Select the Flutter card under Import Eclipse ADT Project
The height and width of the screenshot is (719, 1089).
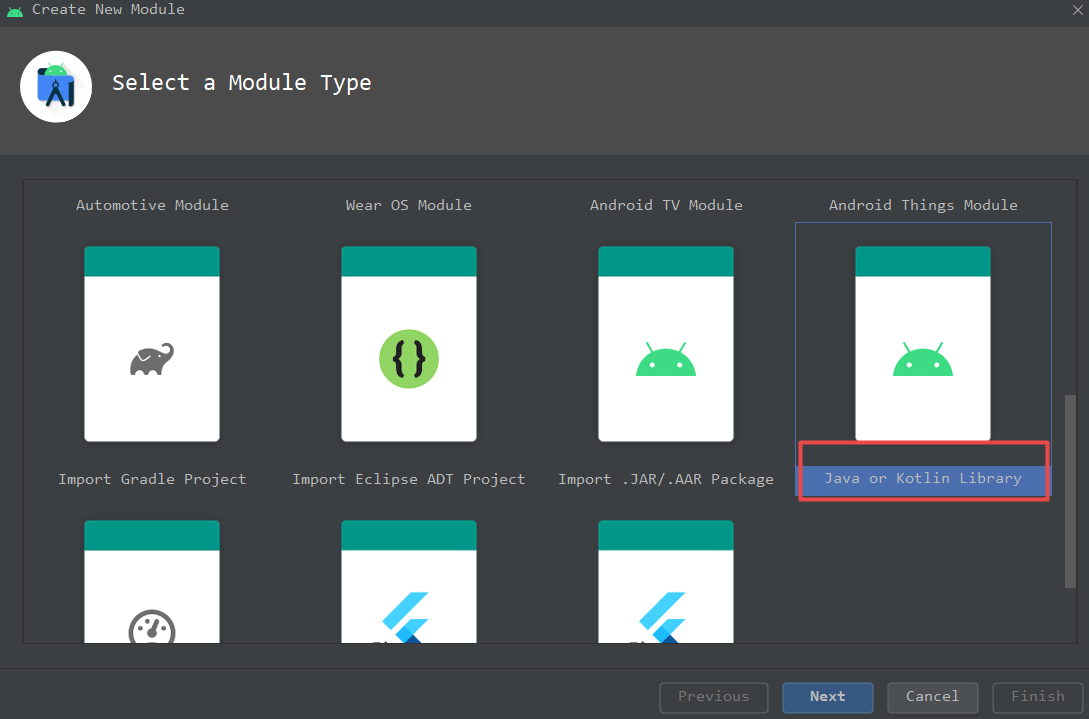point(409,581)
